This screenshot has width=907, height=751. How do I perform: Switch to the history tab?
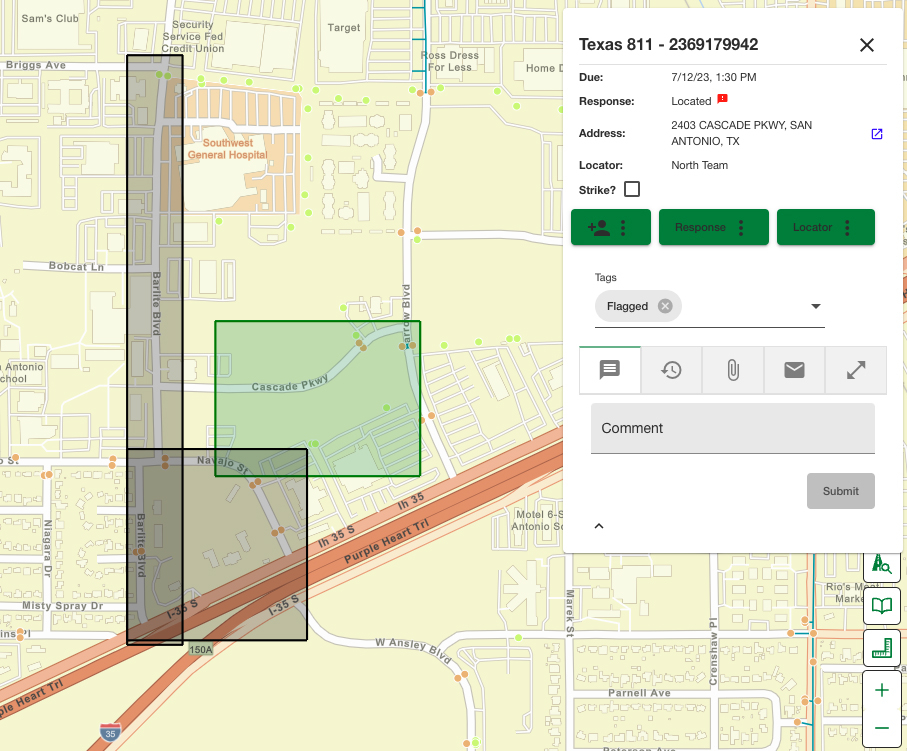tap(671, 370)
